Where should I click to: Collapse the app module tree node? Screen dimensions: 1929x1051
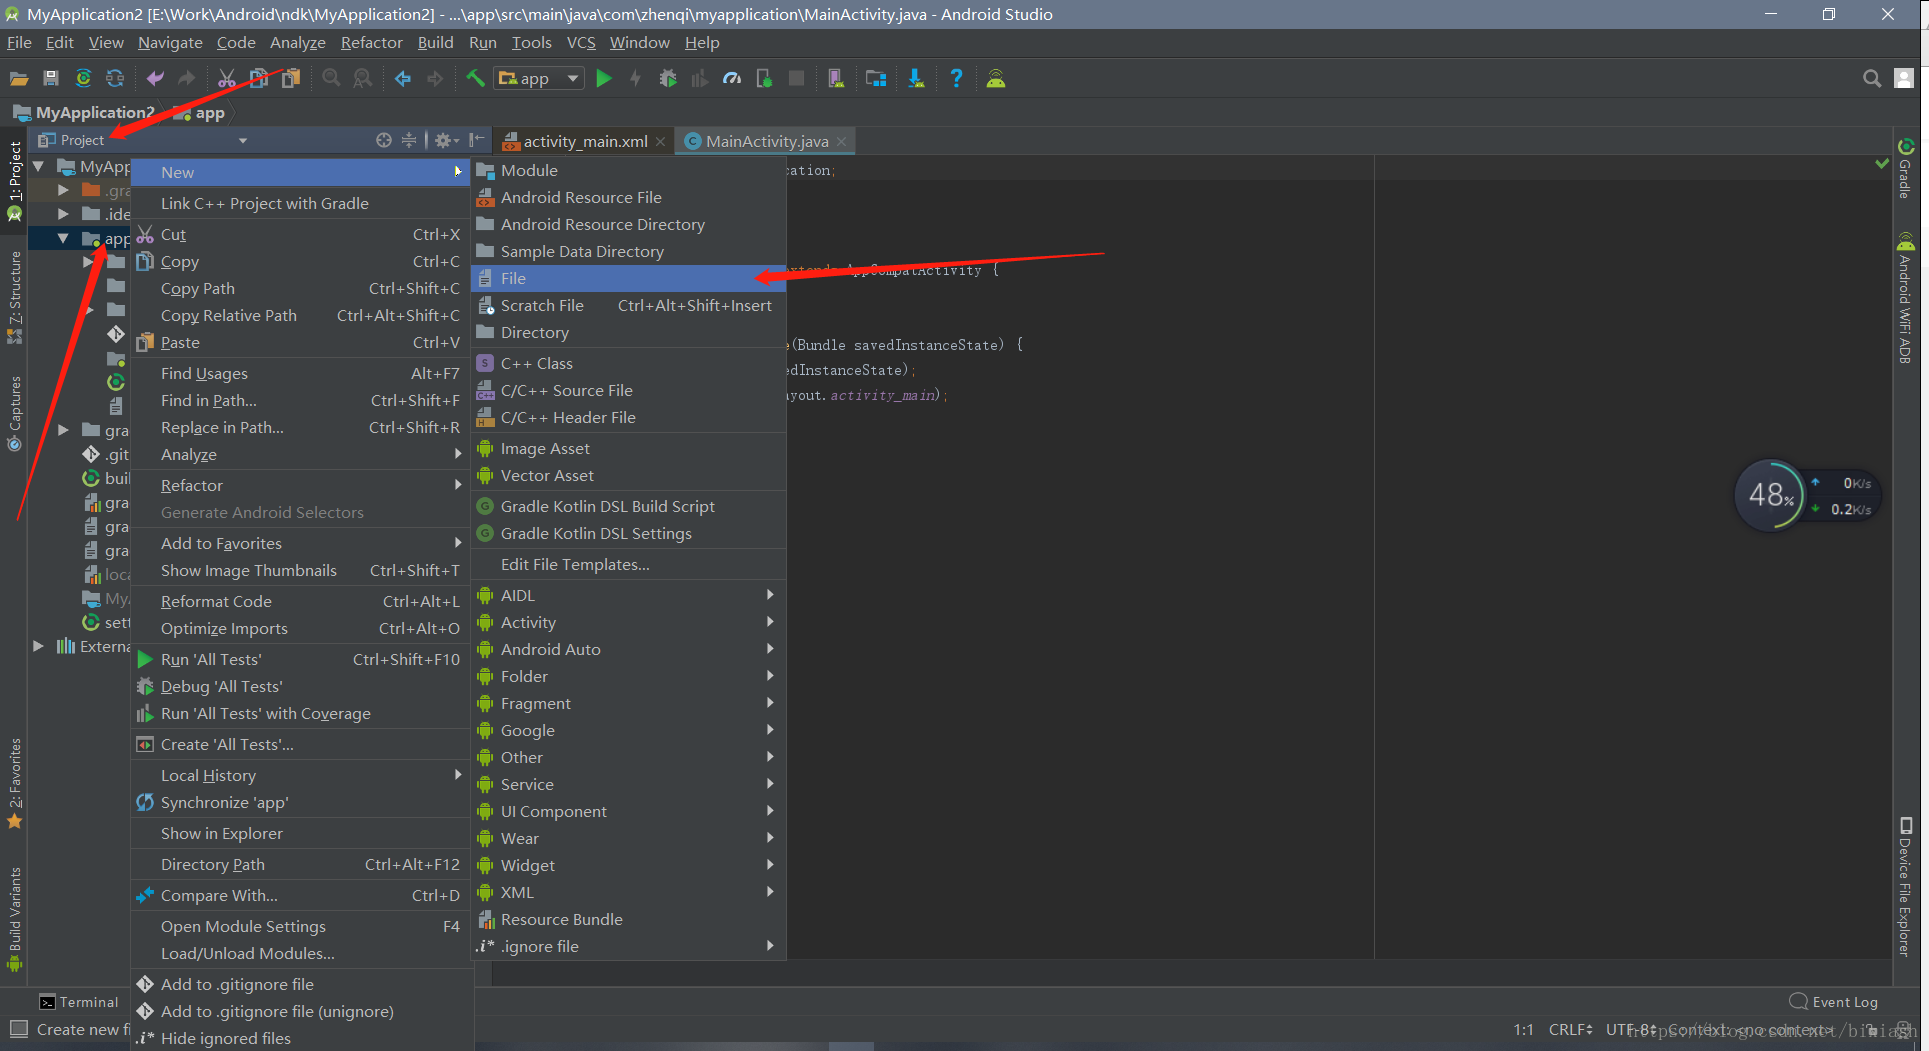(x=63, y=239)
